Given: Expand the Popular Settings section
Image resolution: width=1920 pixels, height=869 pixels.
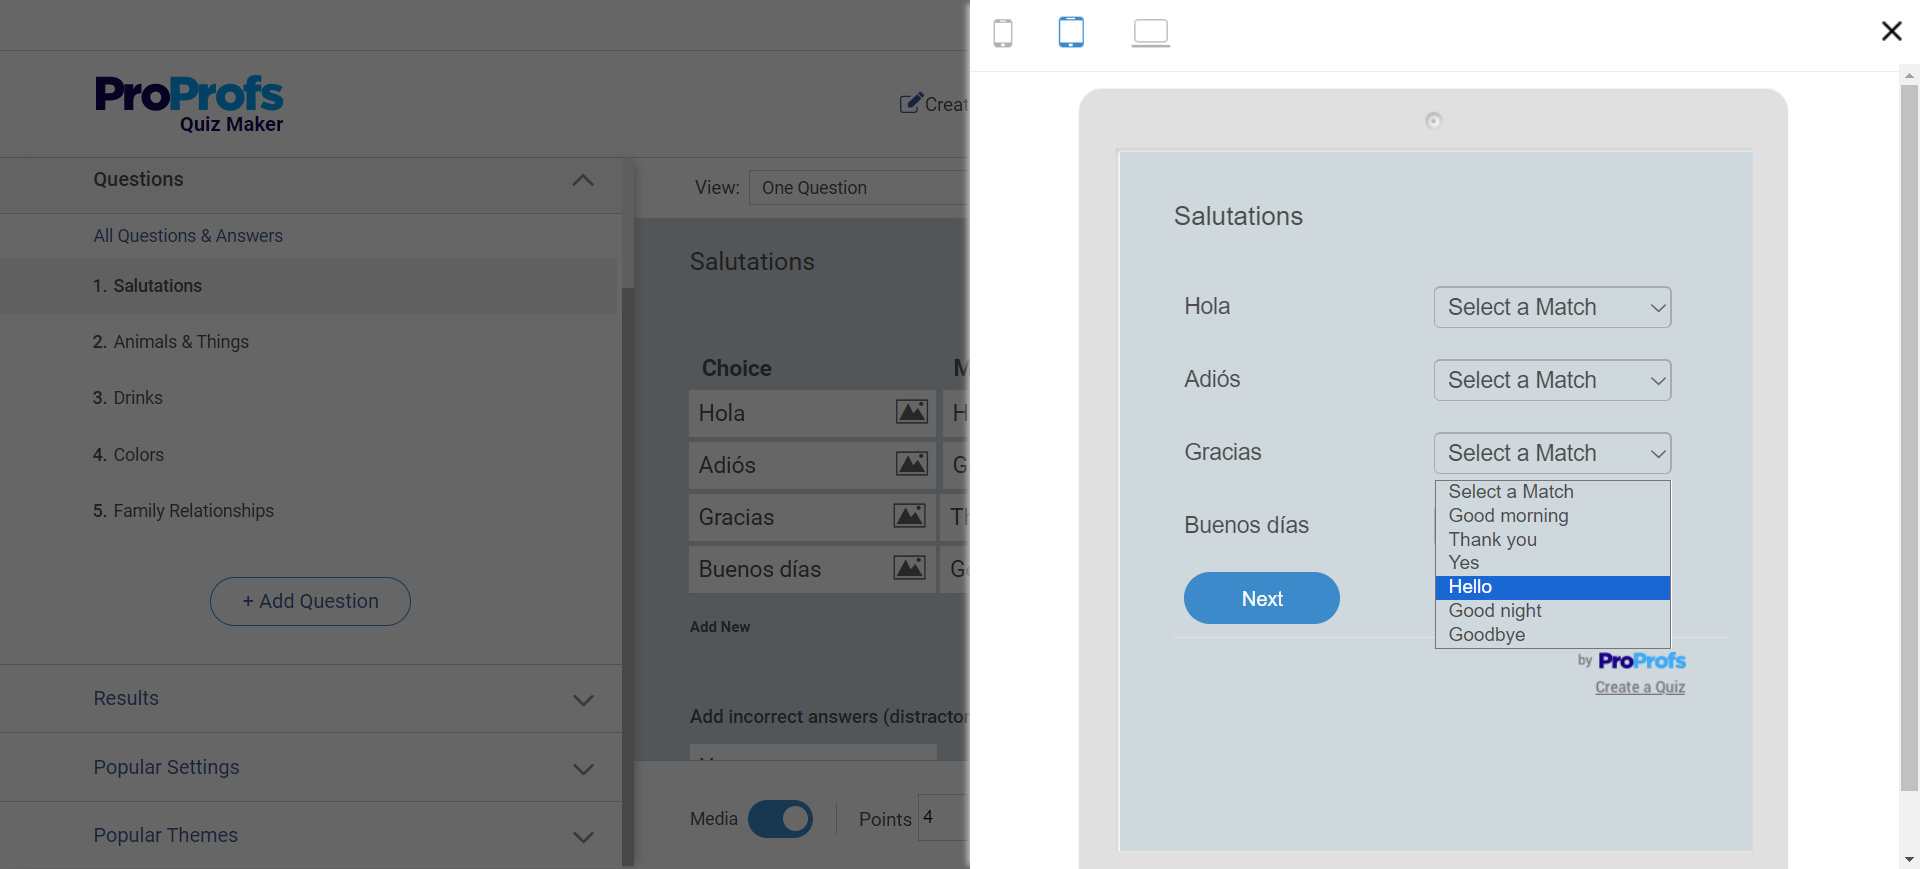Looking at the screenshot, I should coord(583,769).
